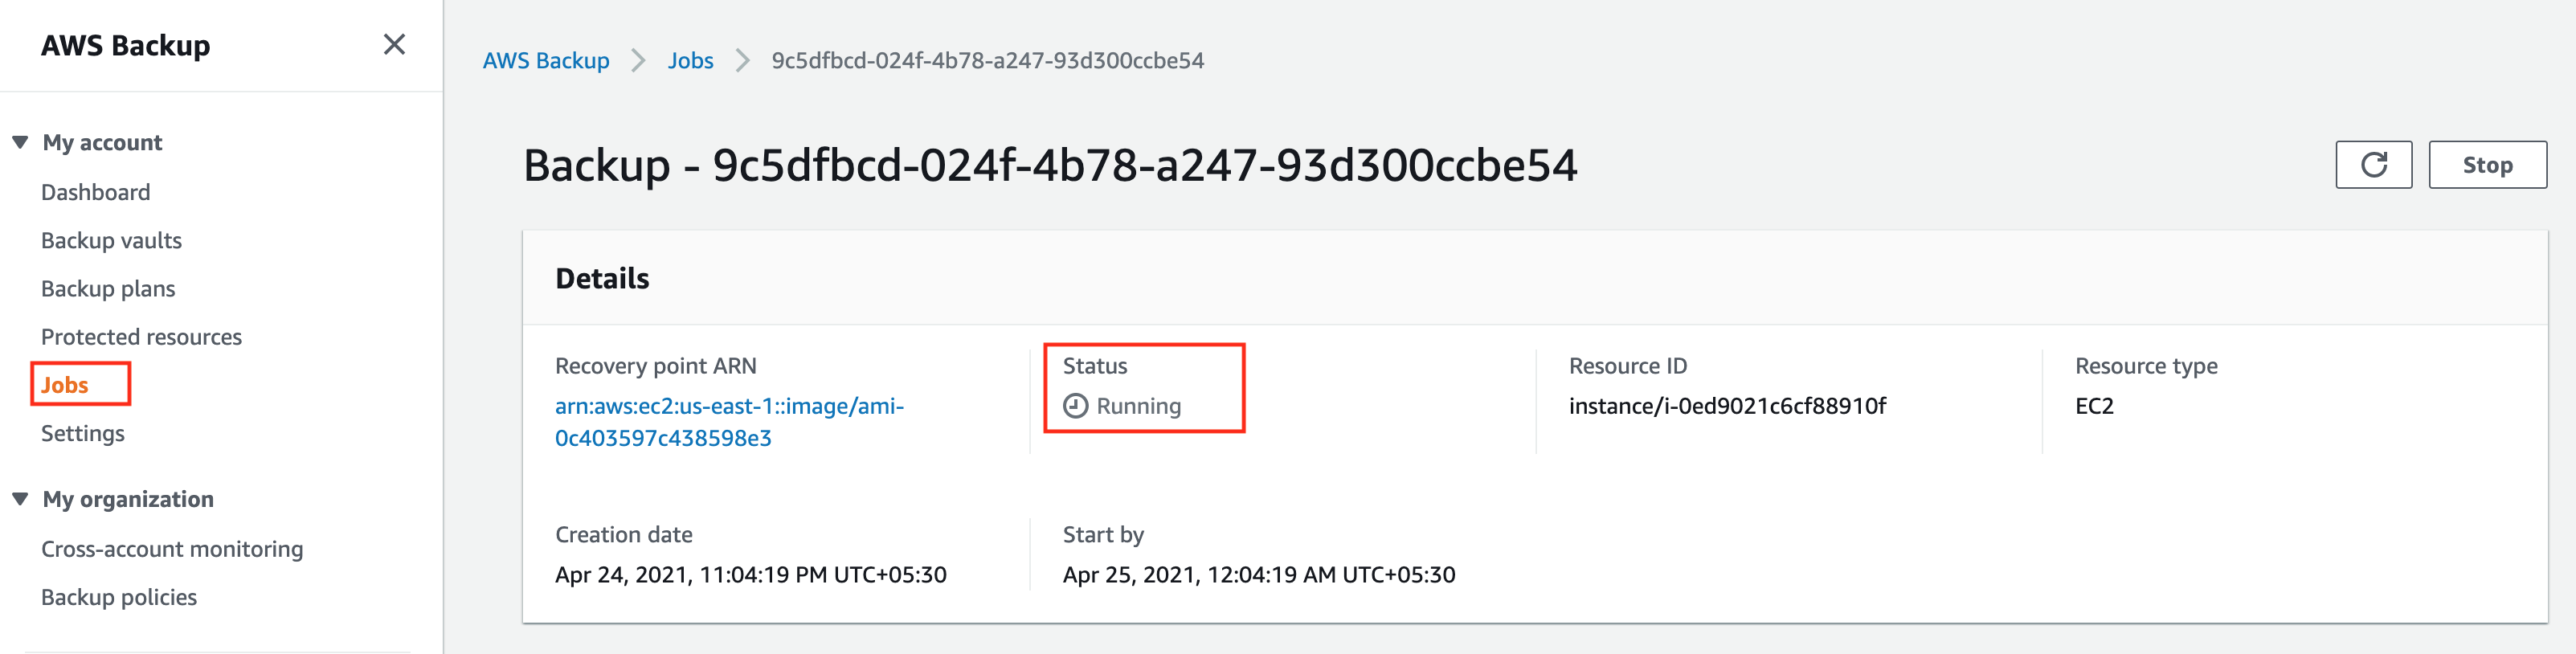Open Dashboard in the sidebar
Image resolution: width=2576 pixels, height=654 pixels.
coord(96,192)
